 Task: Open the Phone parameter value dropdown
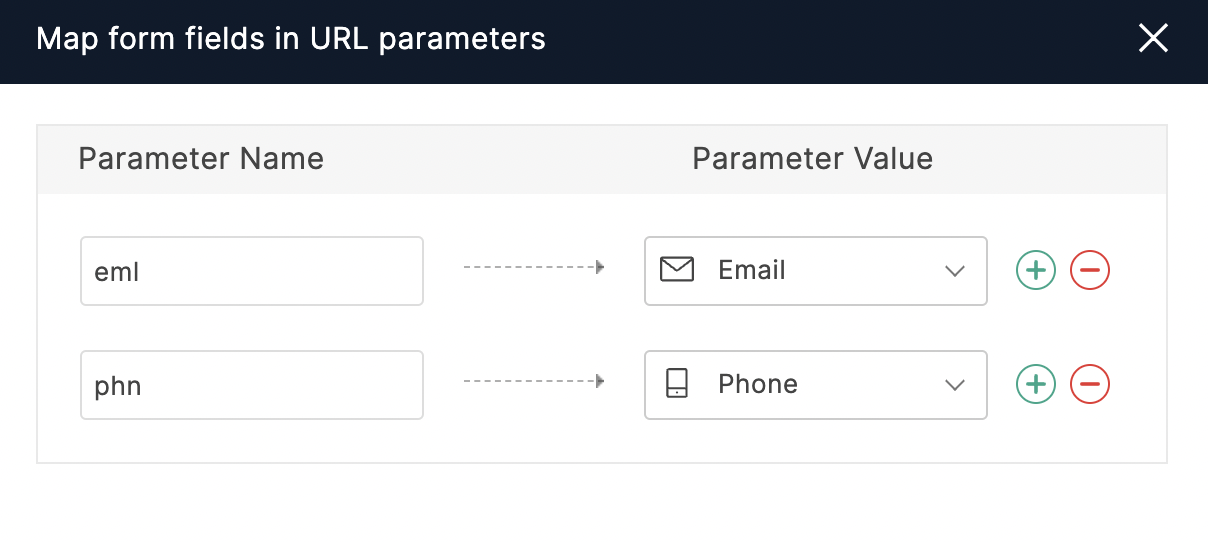coord(815,384)
